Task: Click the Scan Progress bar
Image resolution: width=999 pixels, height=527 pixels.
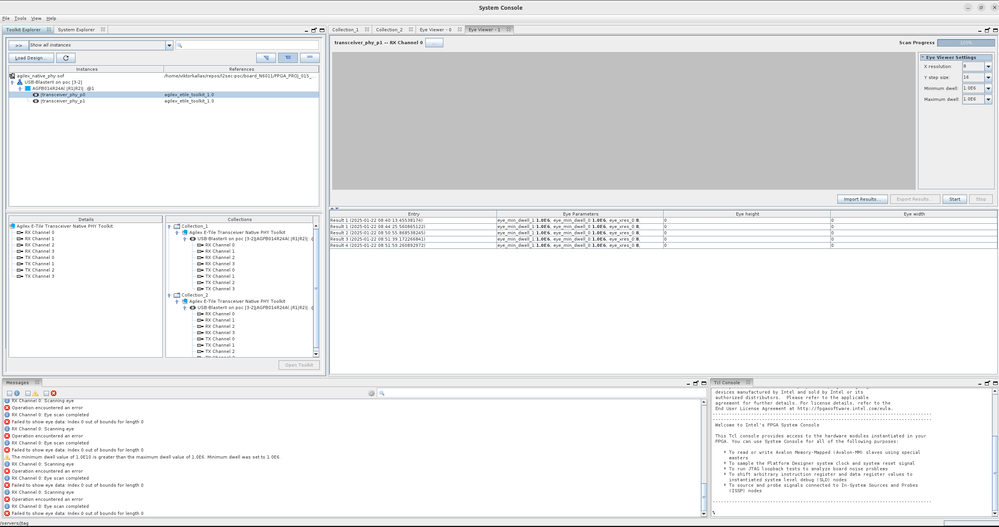Action: click(965, 43)
